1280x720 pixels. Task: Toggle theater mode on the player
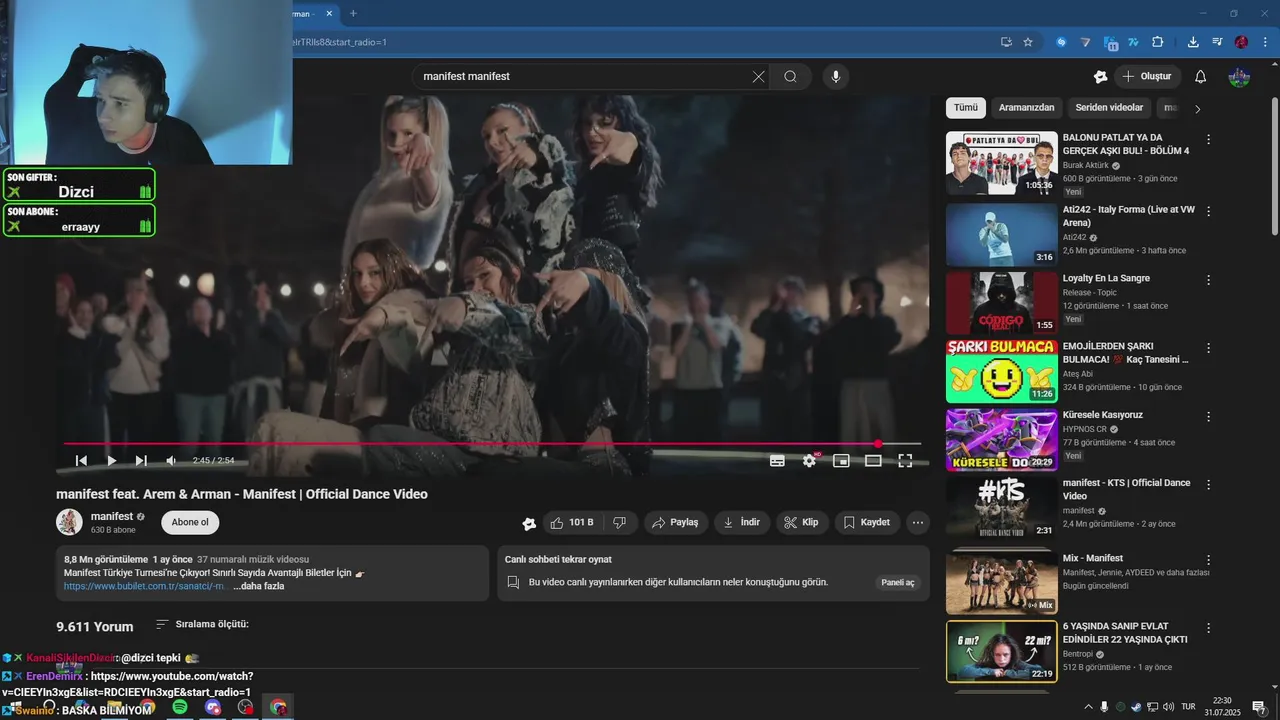click(873, 460)
